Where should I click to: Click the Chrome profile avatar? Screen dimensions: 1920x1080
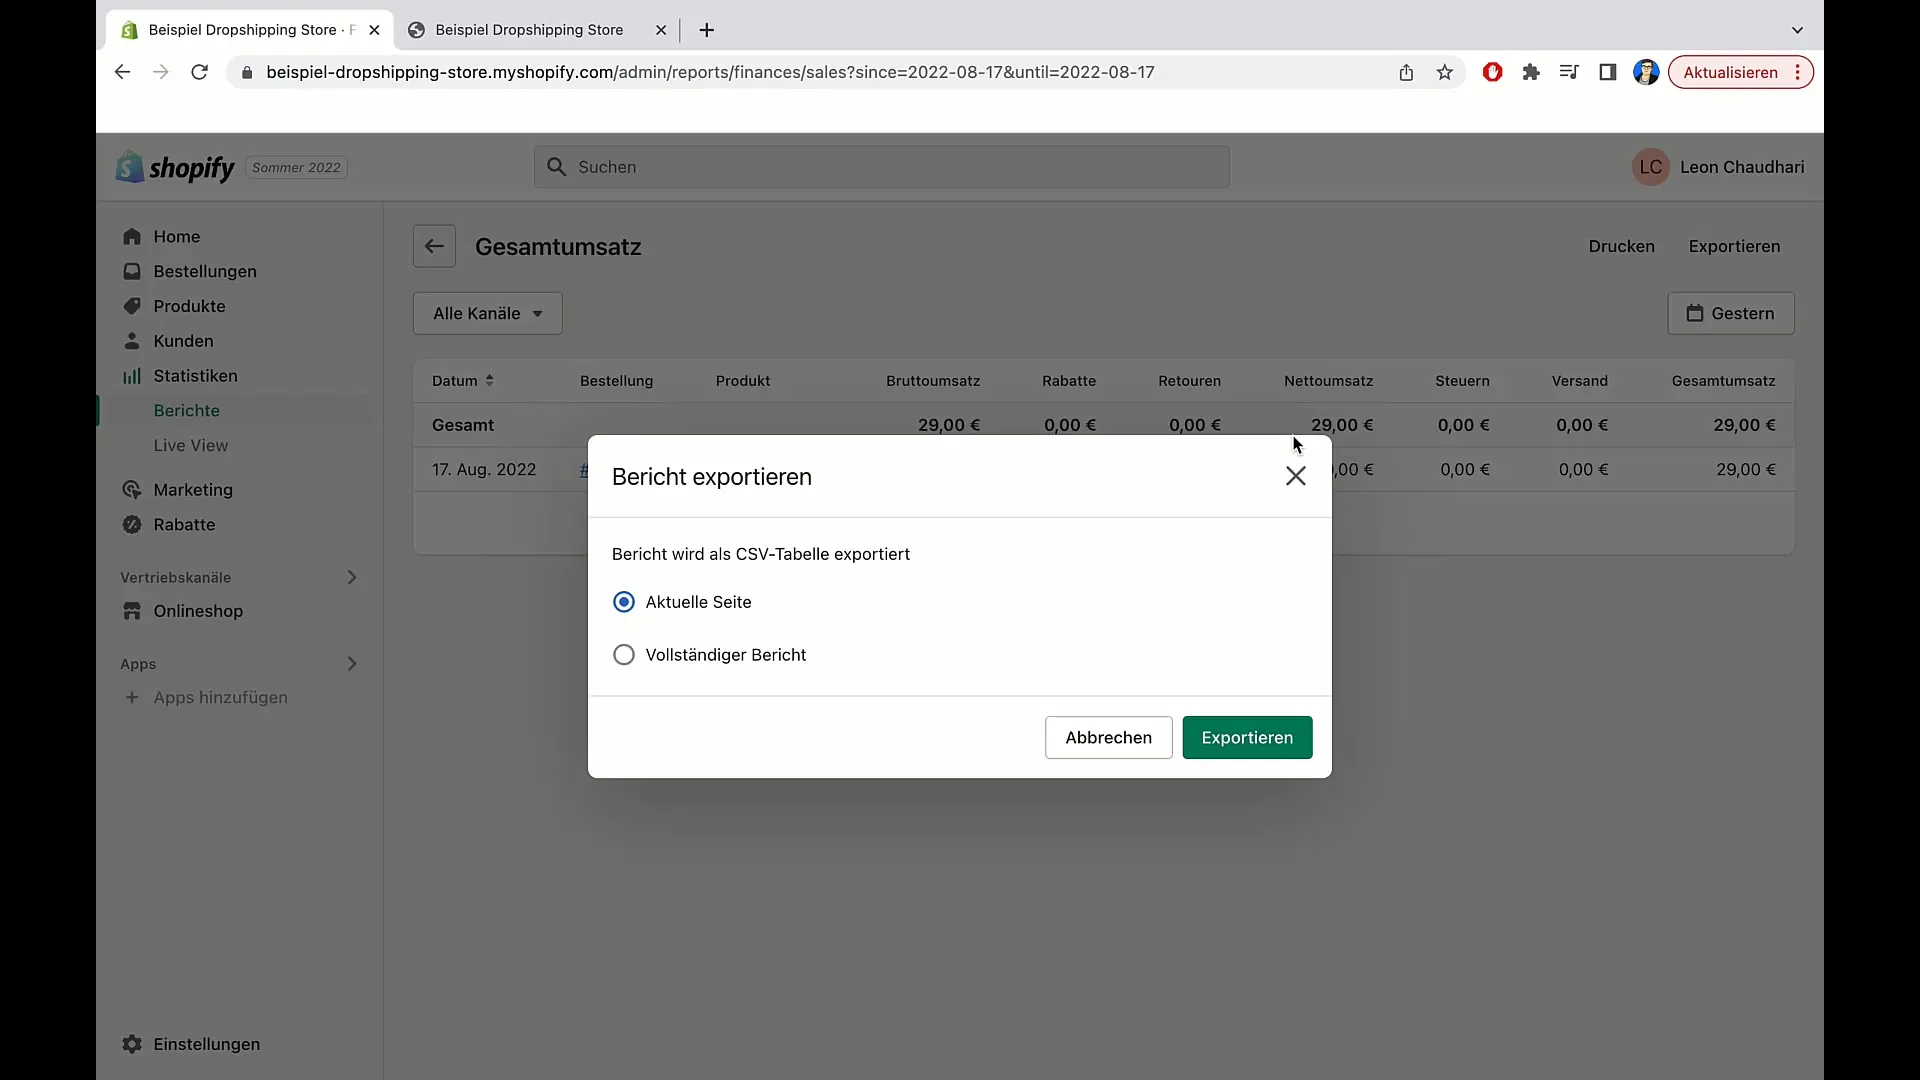point(1646,72)
